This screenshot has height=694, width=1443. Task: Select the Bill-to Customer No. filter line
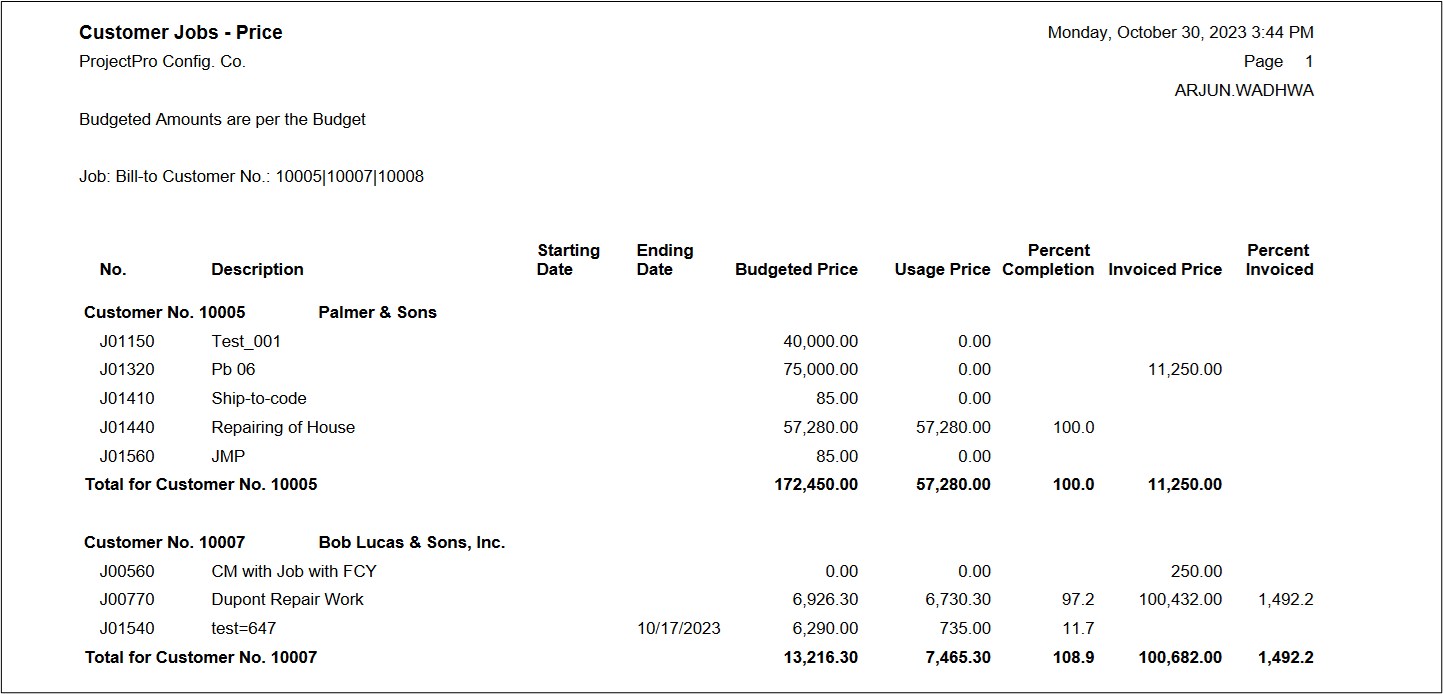[x=251, y=177]
